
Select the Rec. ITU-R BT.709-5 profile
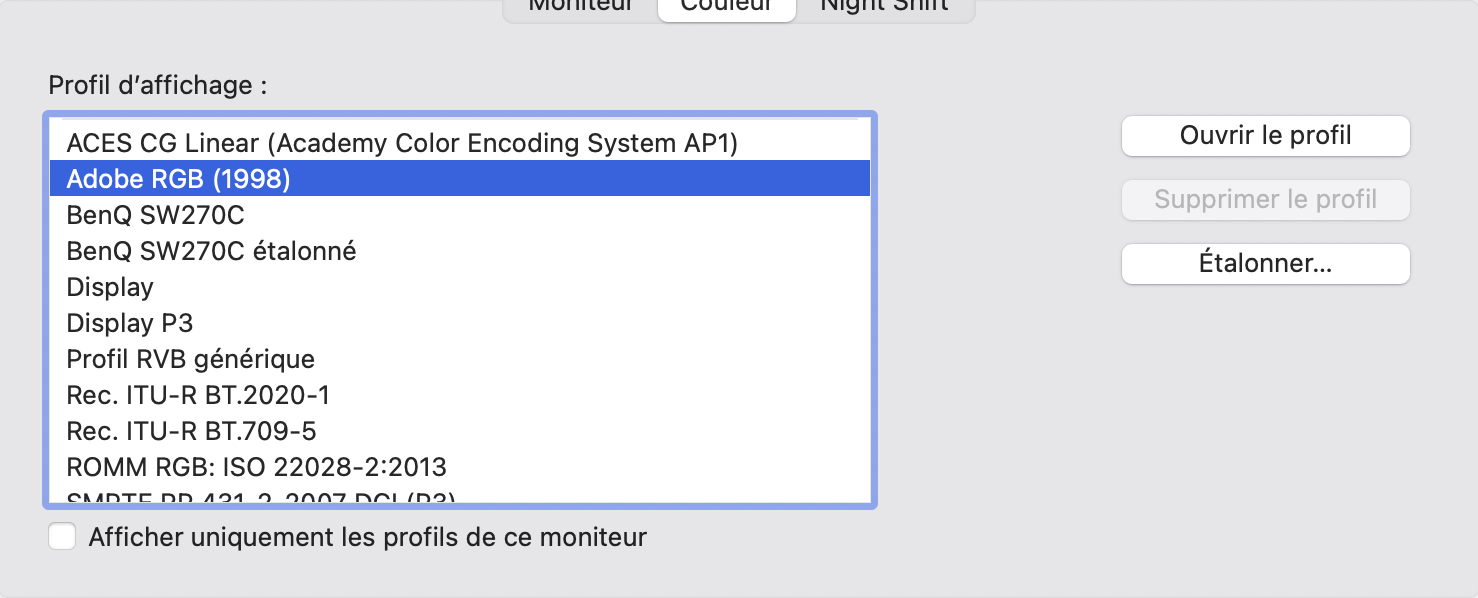click(191, 431)
